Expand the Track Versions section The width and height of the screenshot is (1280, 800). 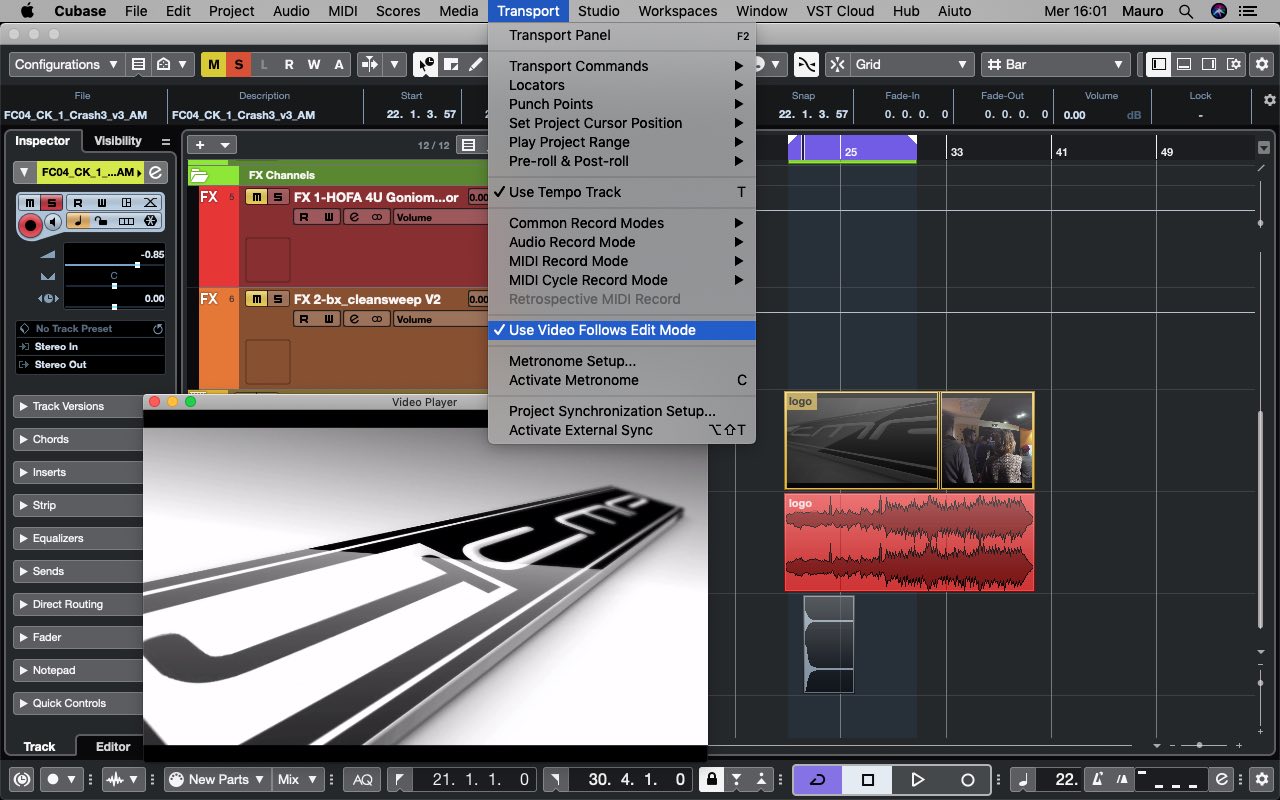point(80,406)
